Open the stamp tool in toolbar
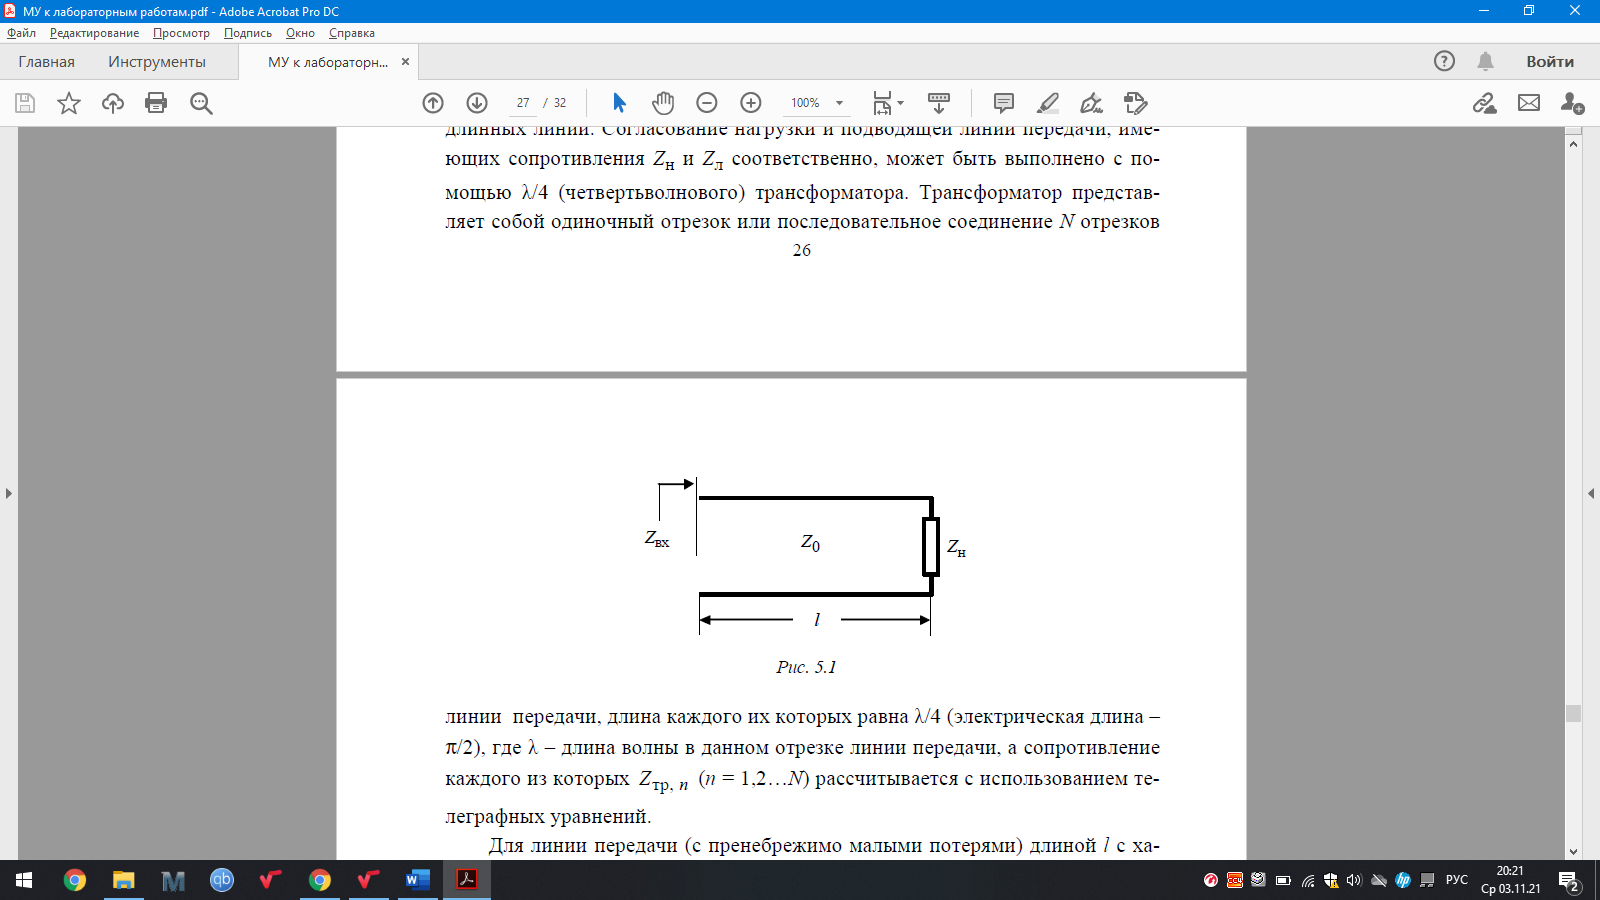The width and height of the screenshot is (1600, 900). tap(1135, 103)
